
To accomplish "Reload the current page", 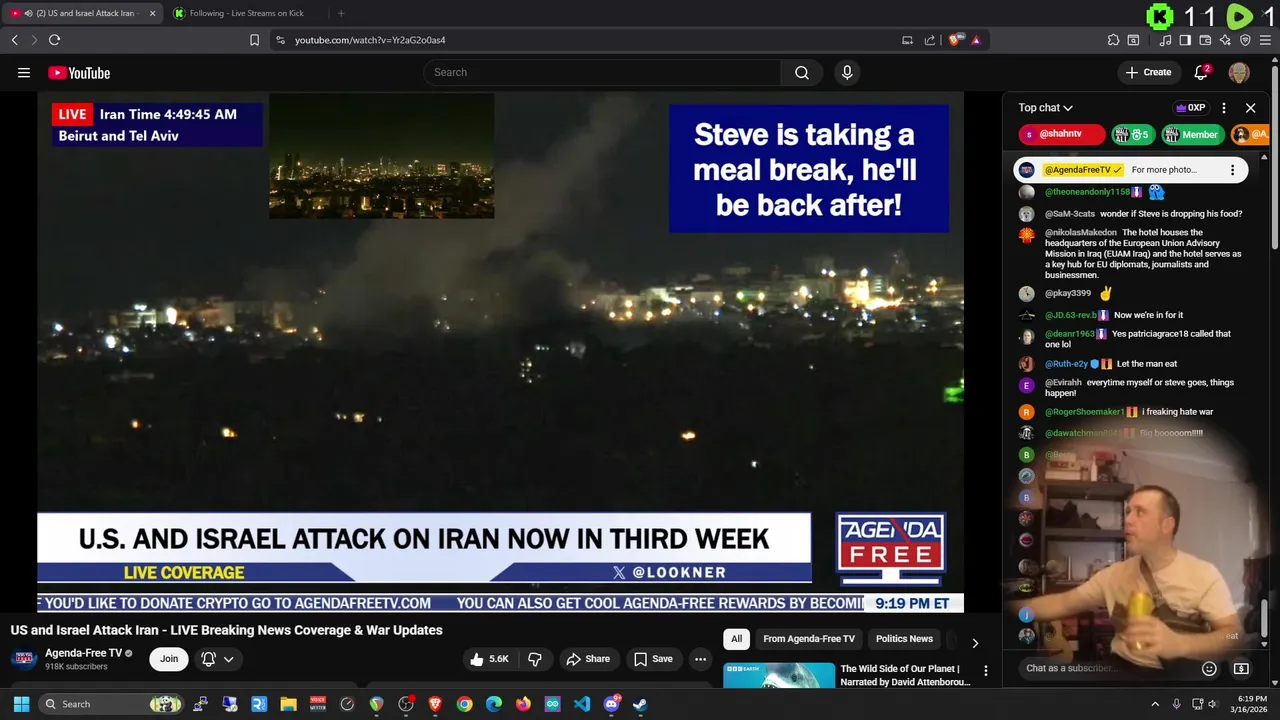I will point(54,40).
